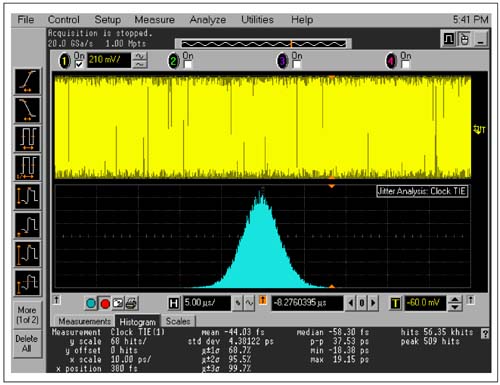
Task: Click the yellow channel 1 waveform display
Action: (263, 127)
